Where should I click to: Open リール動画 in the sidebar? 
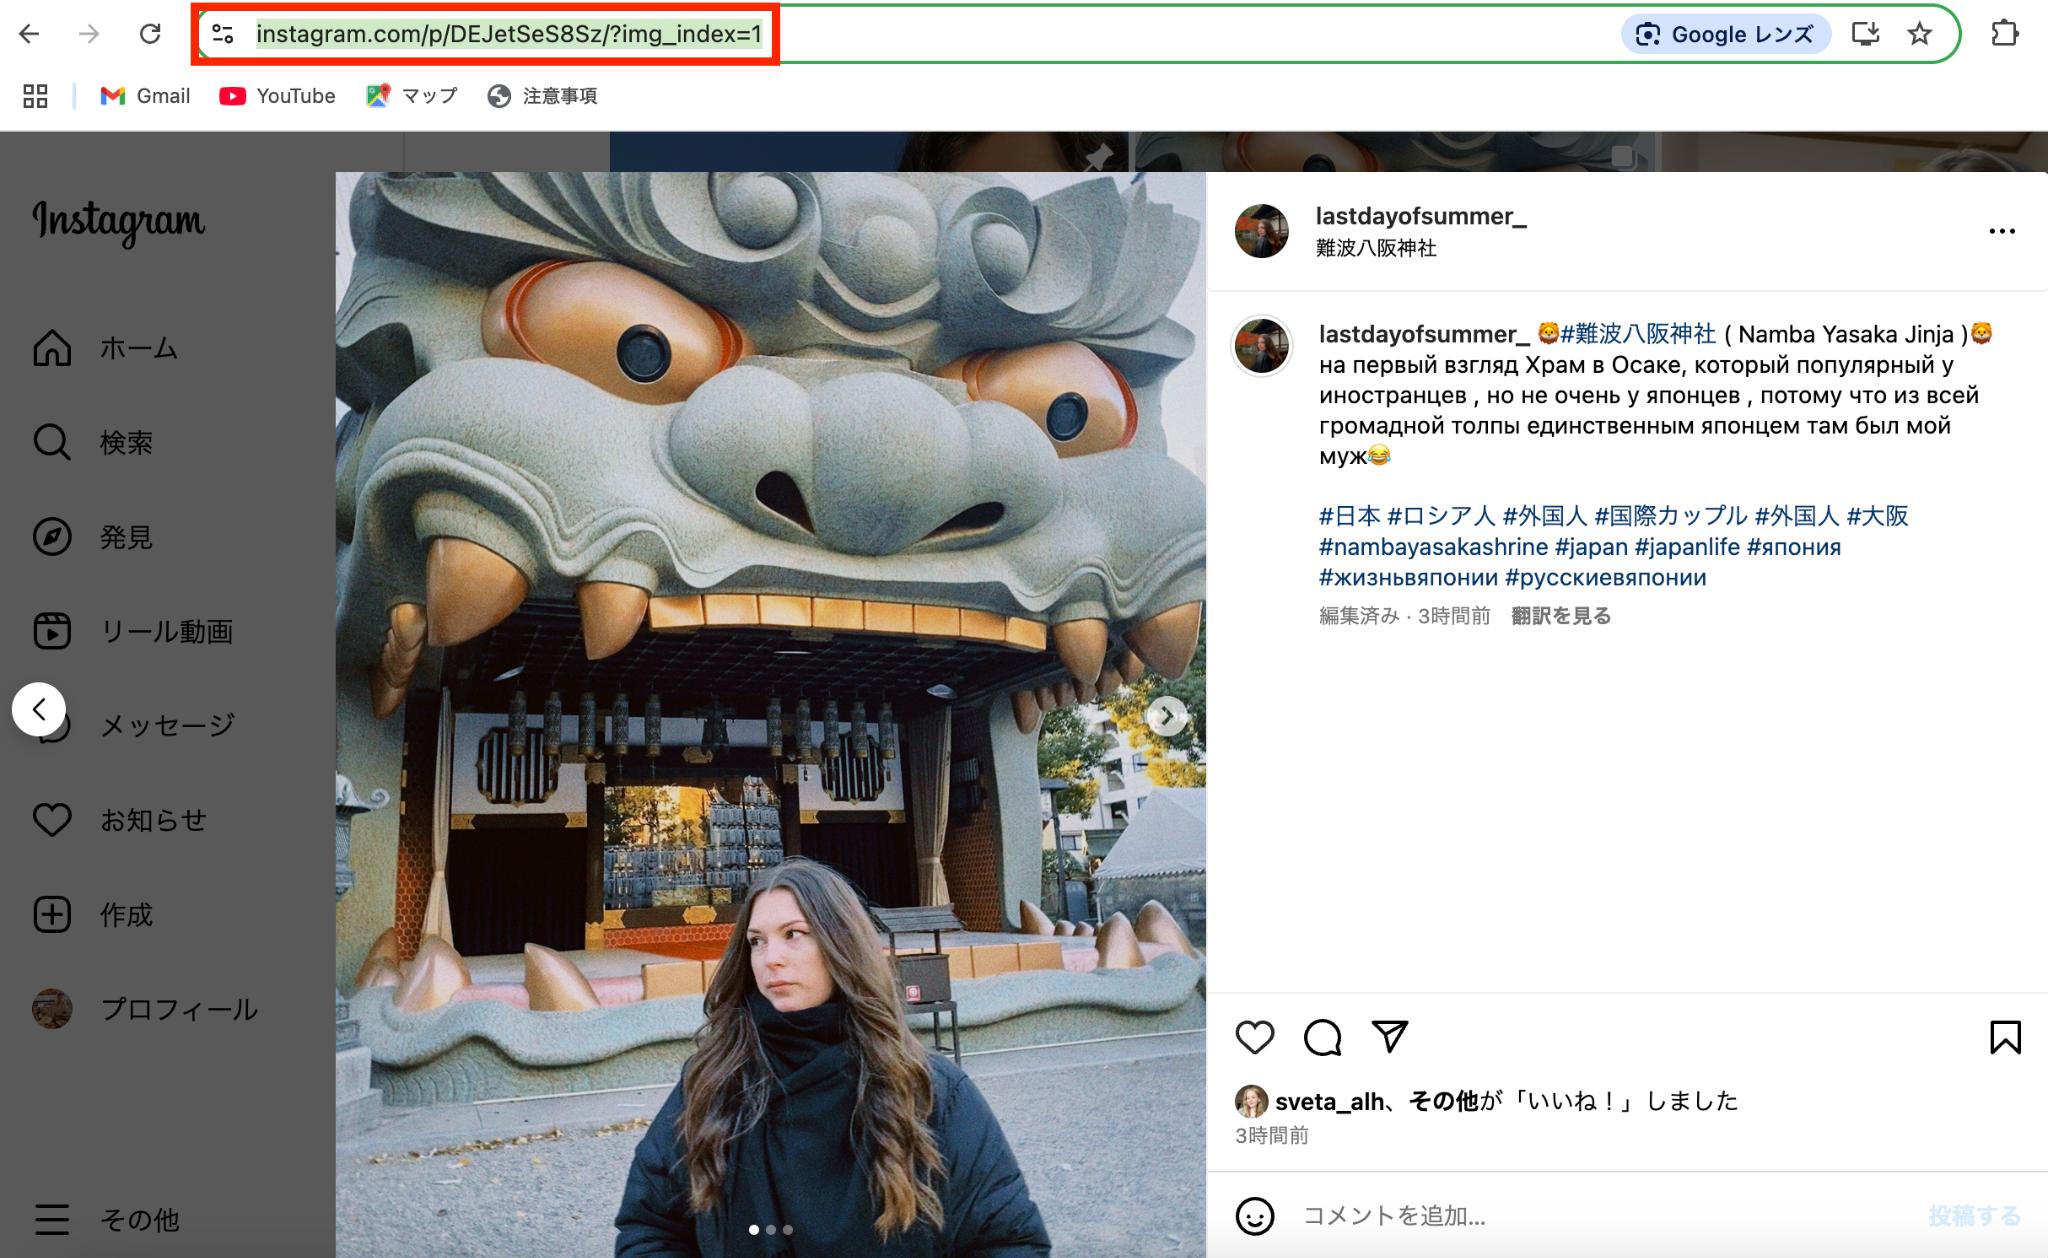click(x=133, y=631)
